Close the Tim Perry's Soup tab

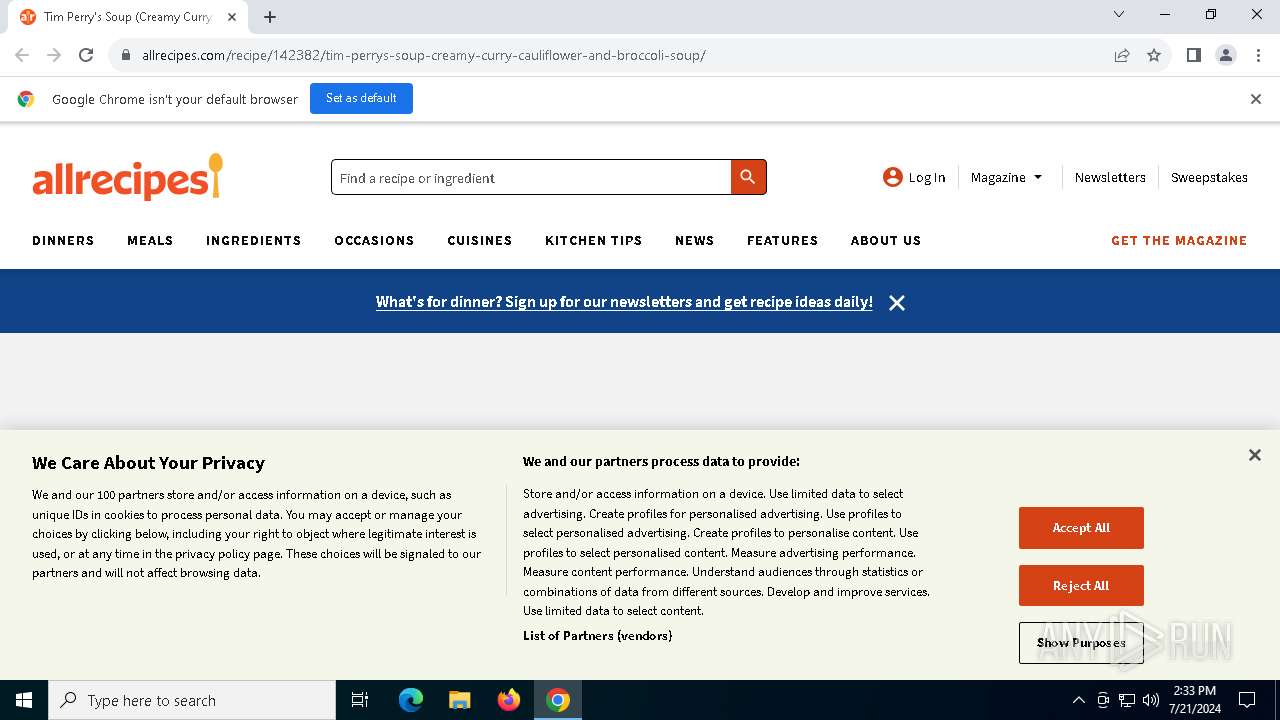coord(231,17)
